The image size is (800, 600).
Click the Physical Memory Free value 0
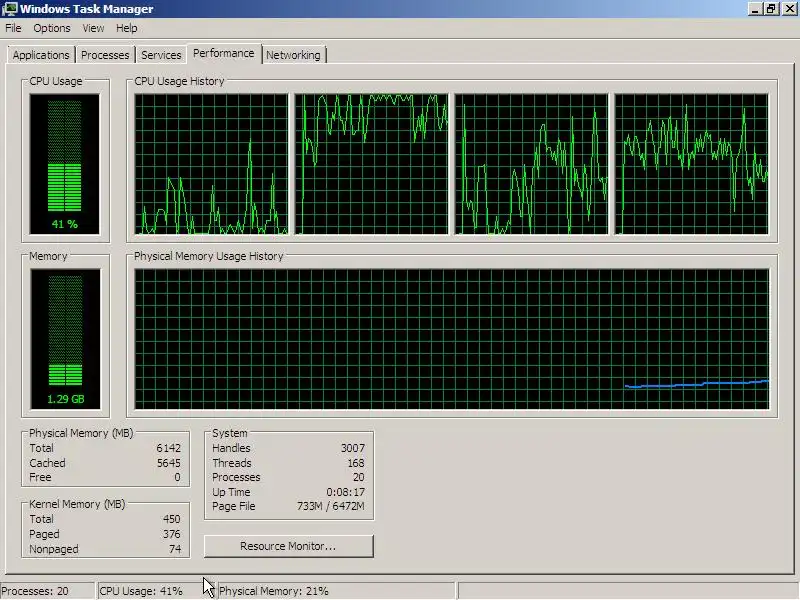tap(177, 478)
